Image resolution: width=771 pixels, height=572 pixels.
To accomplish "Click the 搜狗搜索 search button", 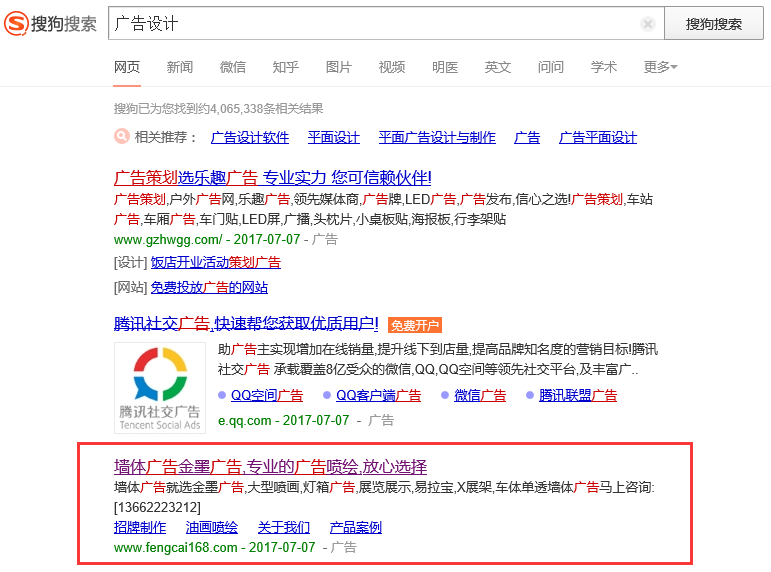I will [713, 23].
